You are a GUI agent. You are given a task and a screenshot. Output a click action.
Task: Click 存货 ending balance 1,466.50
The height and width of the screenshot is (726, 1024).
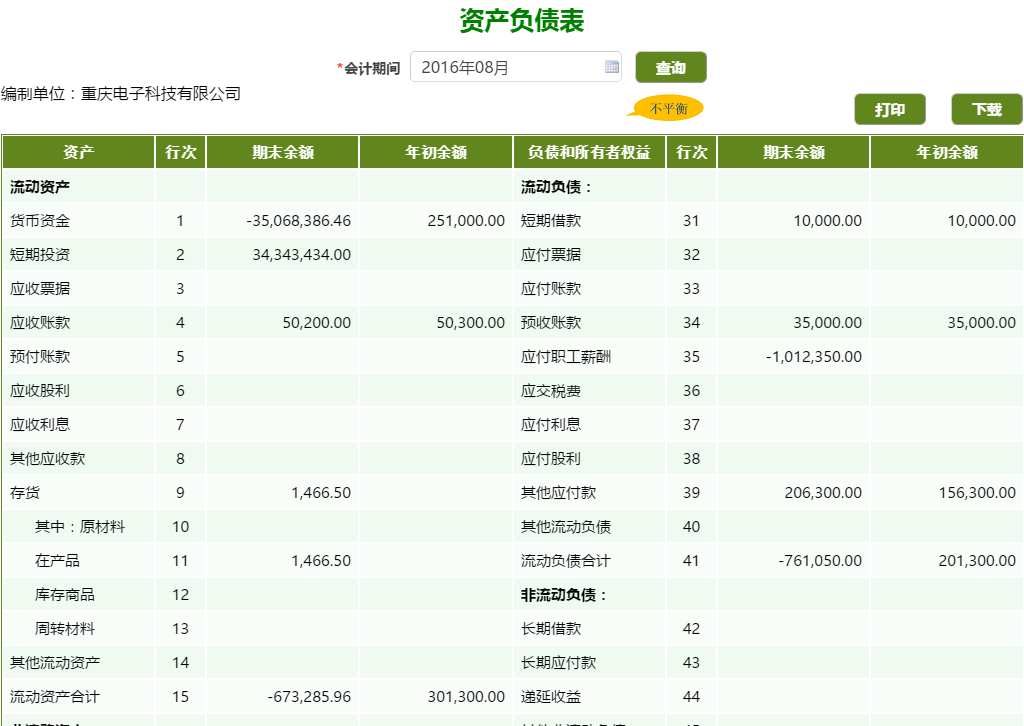coord(321,492)
